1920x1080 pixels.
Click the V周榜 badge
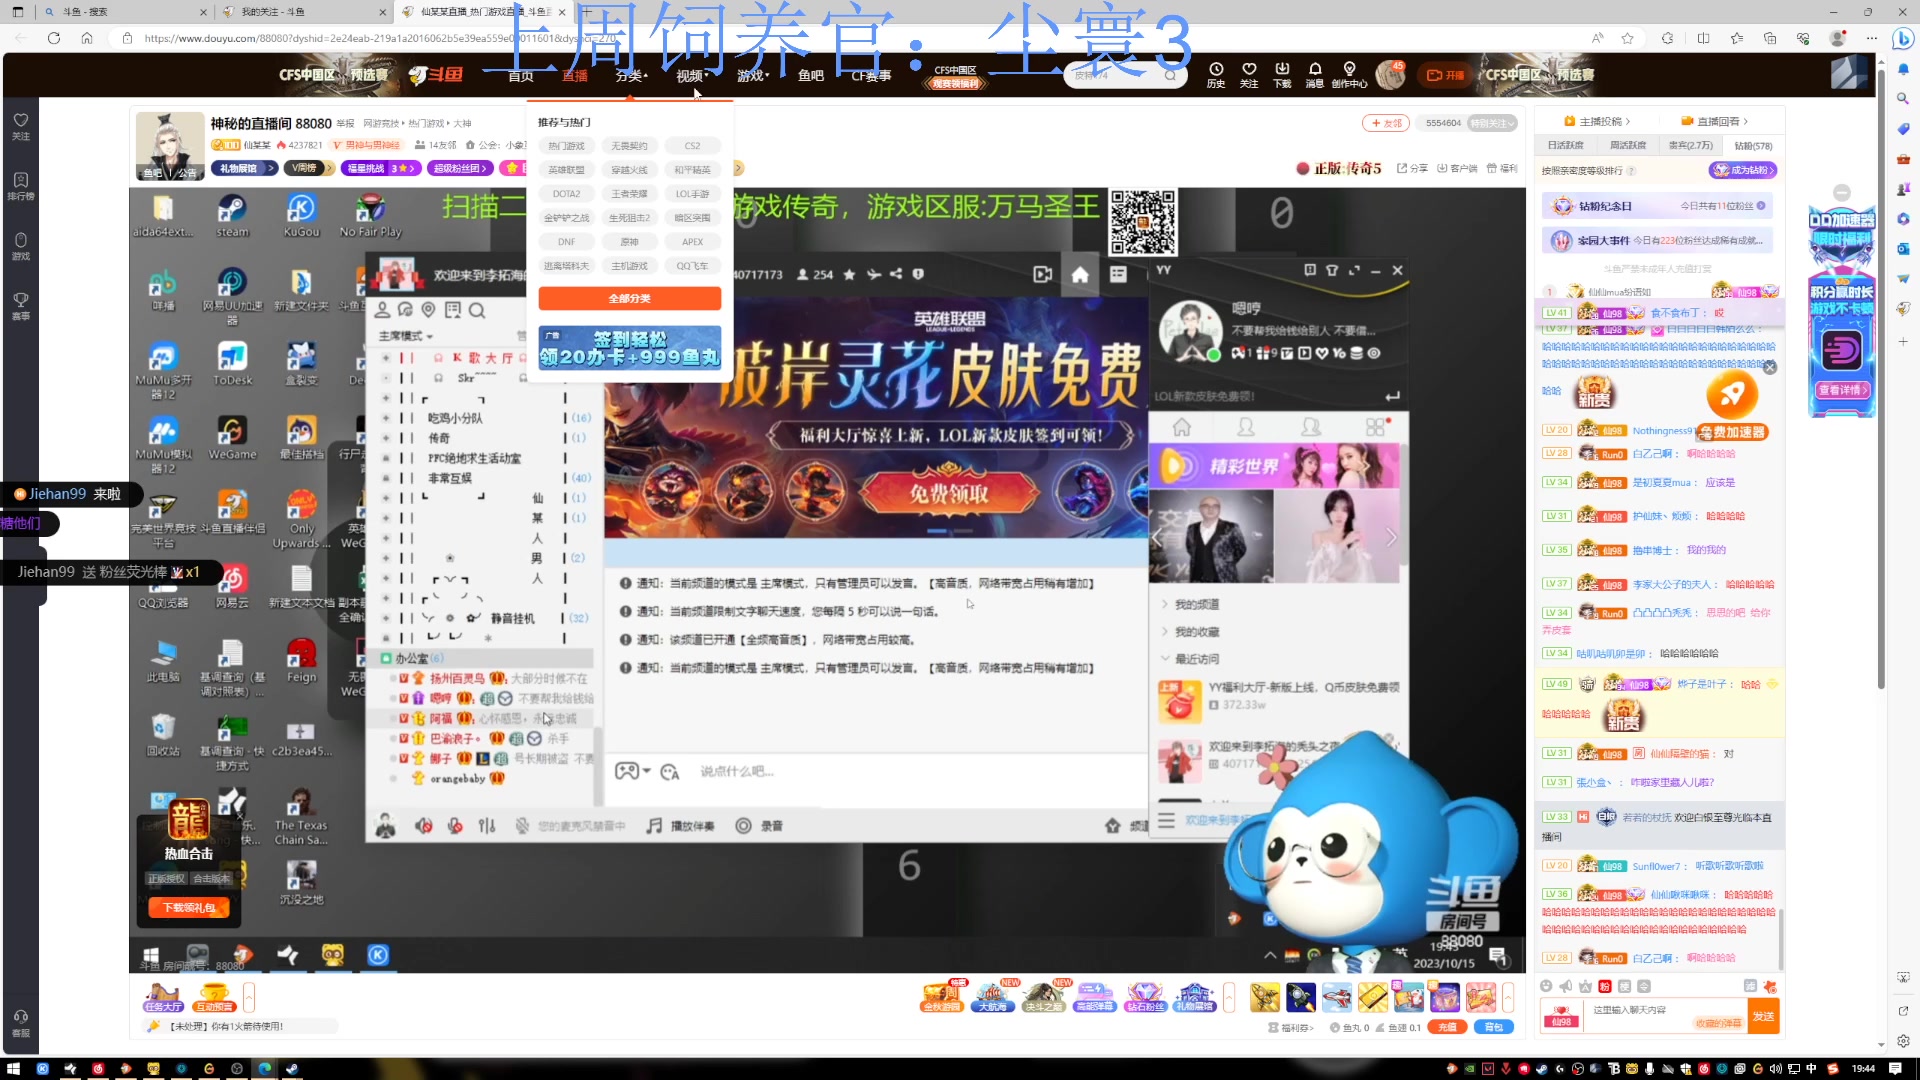pyautogui.click(x=309, y=168)
